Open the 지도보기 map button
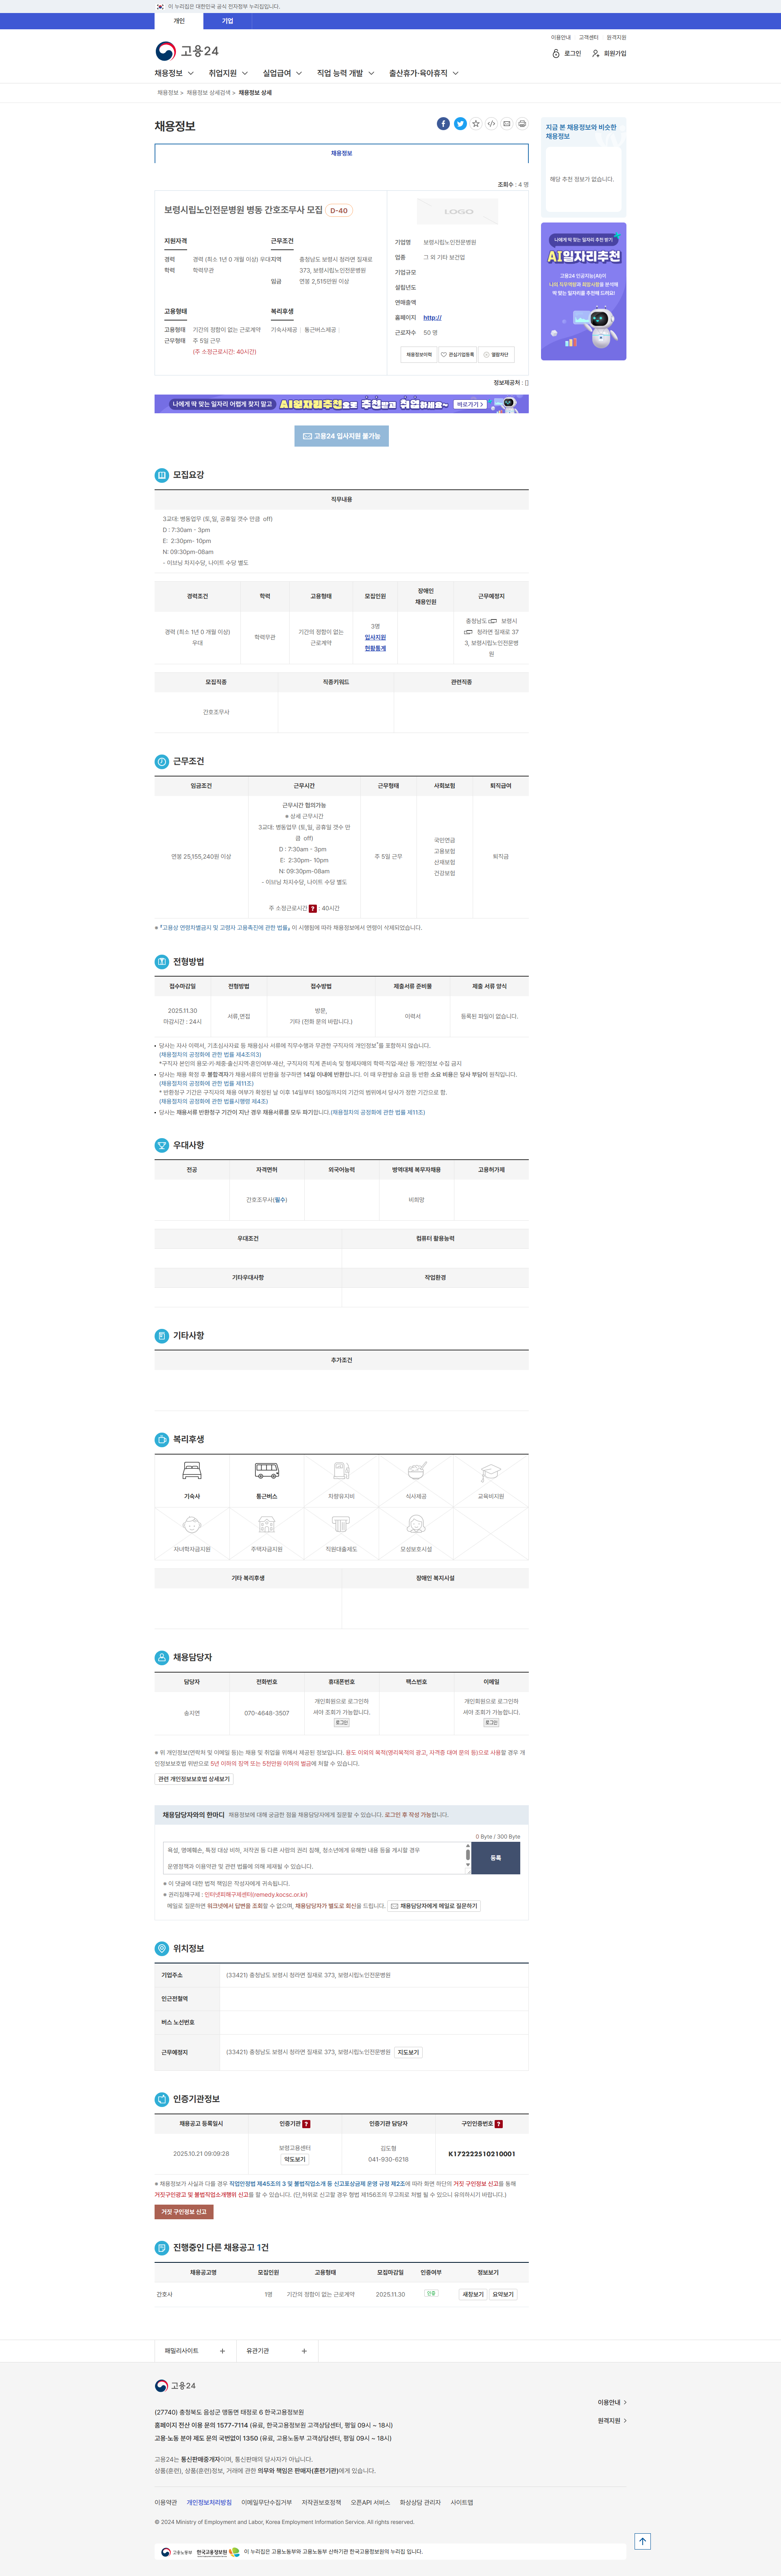 pos(408,2052)
